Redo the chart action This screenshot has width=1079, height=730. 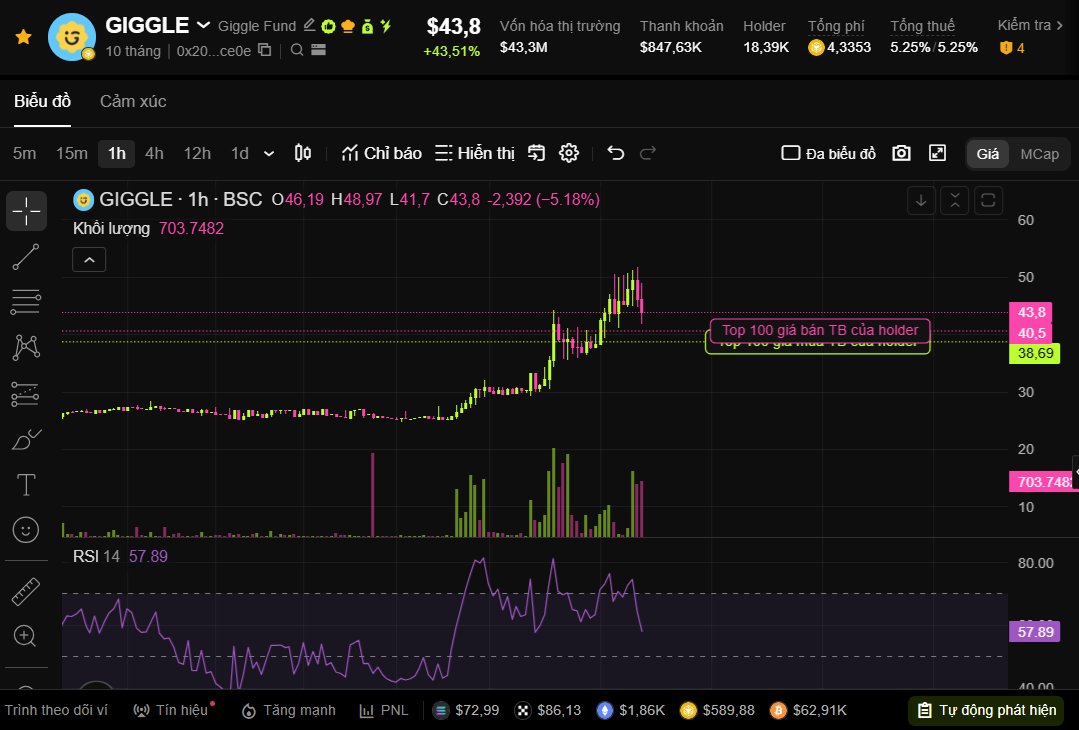648,153
